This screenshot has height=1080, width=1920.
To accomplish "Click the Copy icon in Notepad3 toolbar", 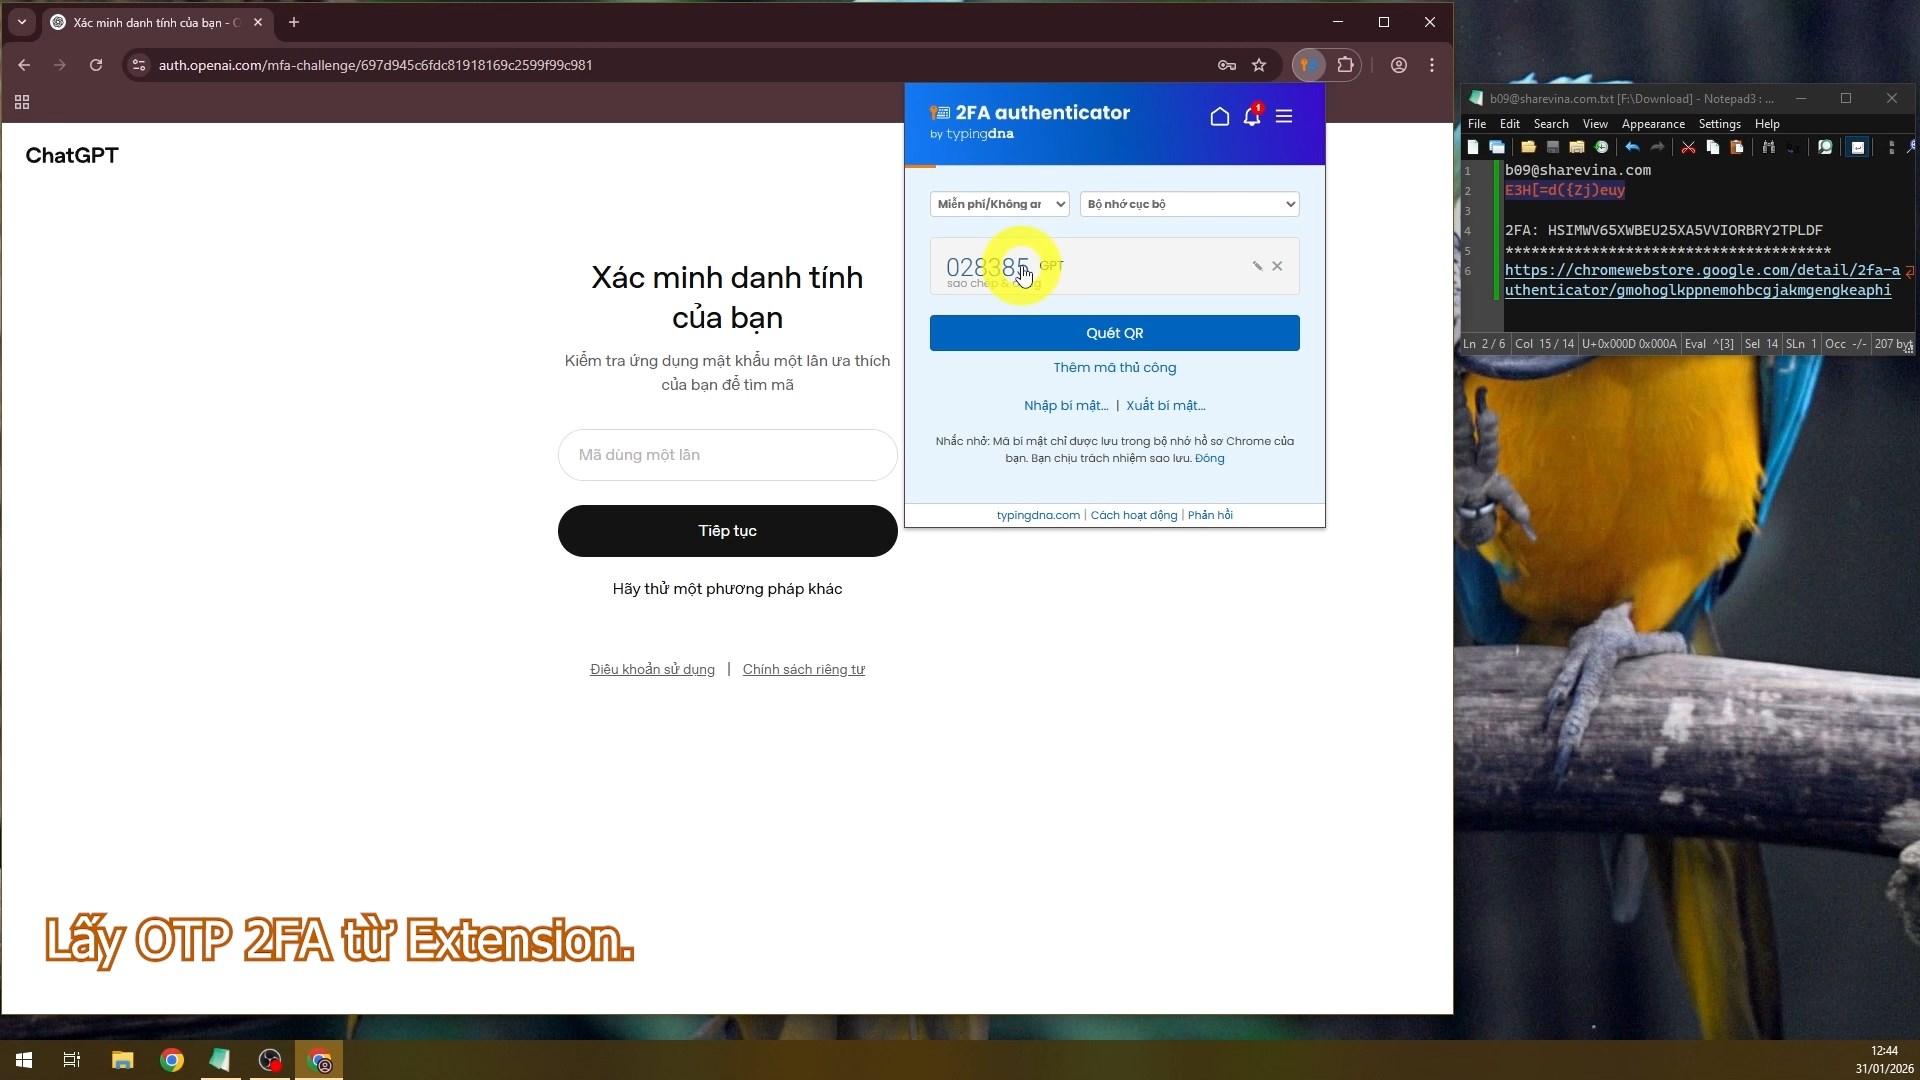I will tap(1713, 147).
